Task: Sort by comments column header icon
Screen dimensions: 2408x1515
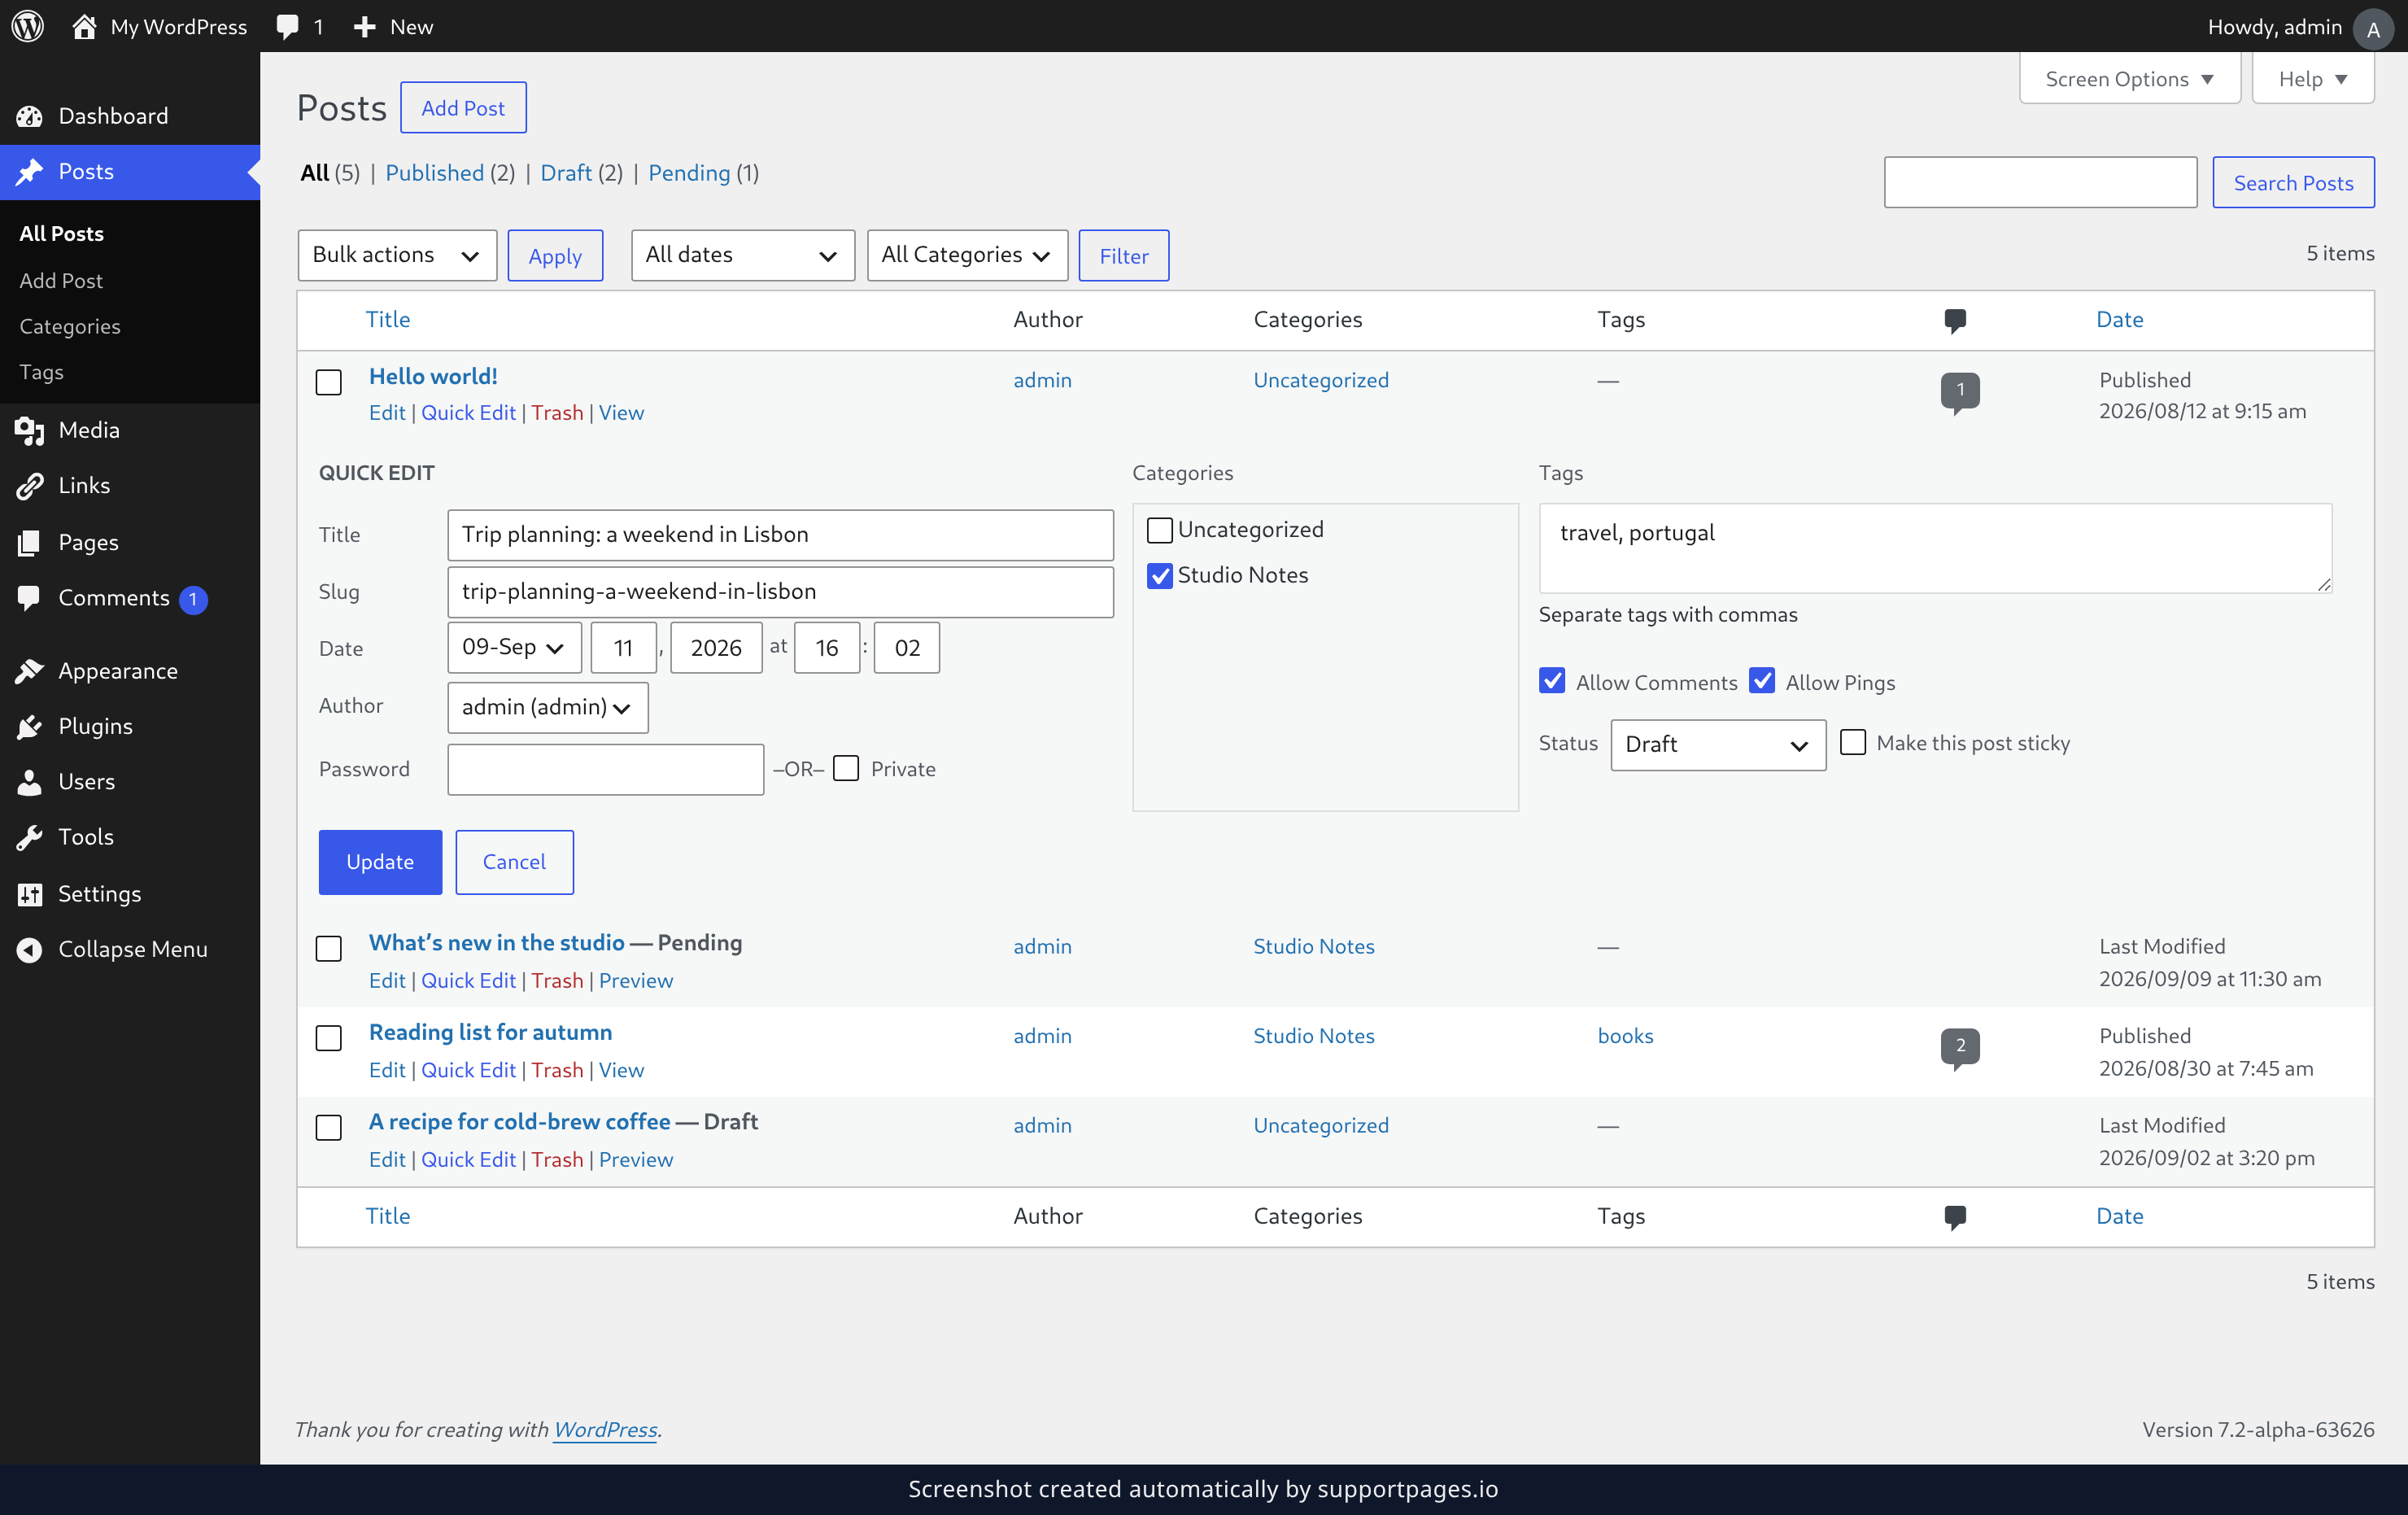Action: click(x=1955, y=320)
